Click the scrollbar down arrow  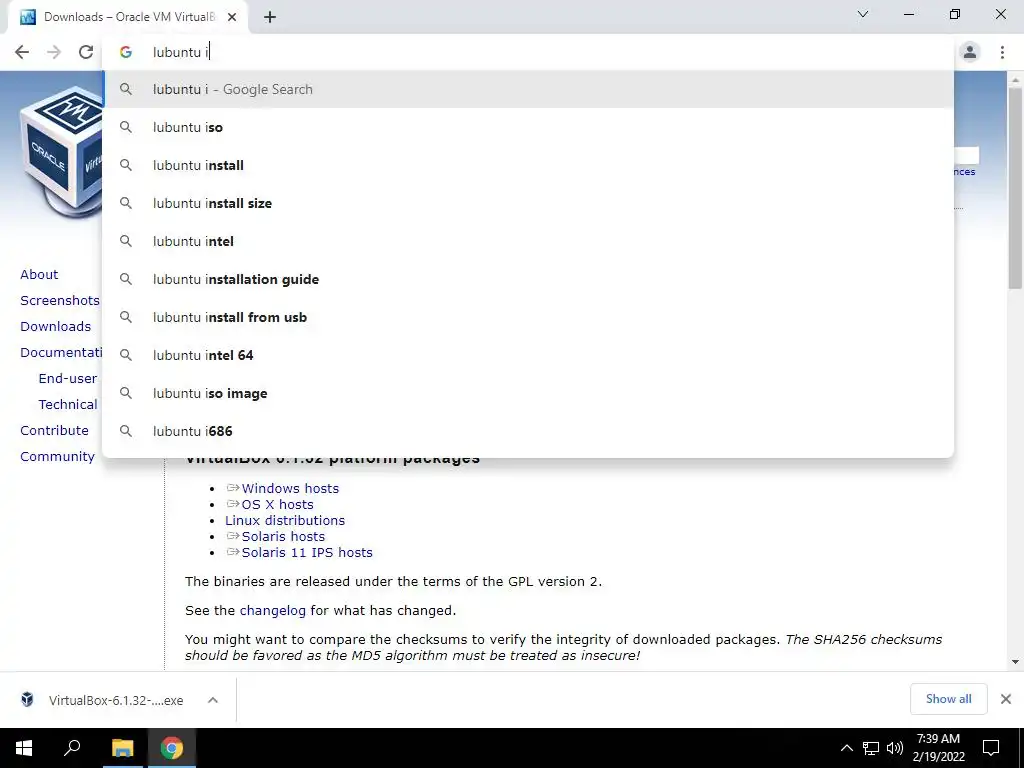[1015, 662]
